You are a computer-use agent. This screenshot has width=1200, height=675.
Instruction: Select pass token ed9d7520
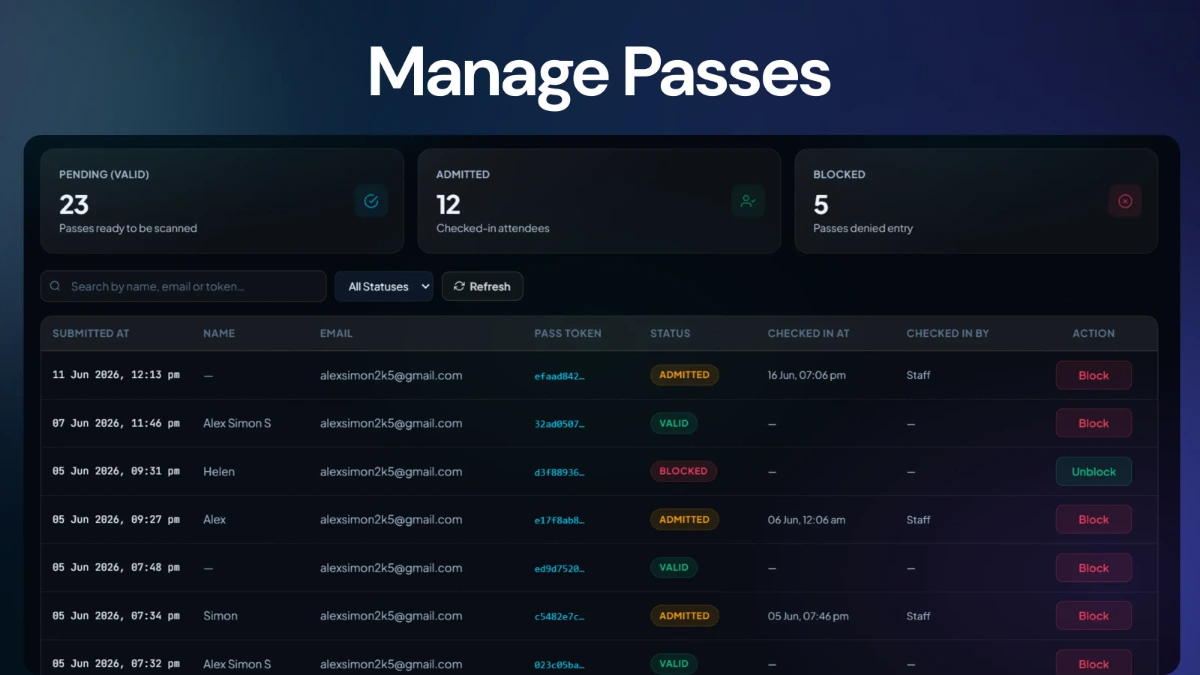(560, 568)
